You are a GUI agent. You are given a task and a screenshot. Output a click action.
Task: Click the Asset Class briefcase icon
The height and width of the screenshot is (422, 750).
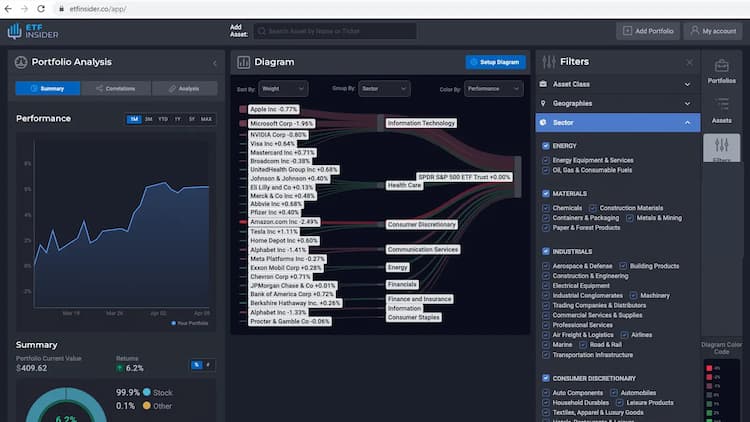(x=543, y=84)
